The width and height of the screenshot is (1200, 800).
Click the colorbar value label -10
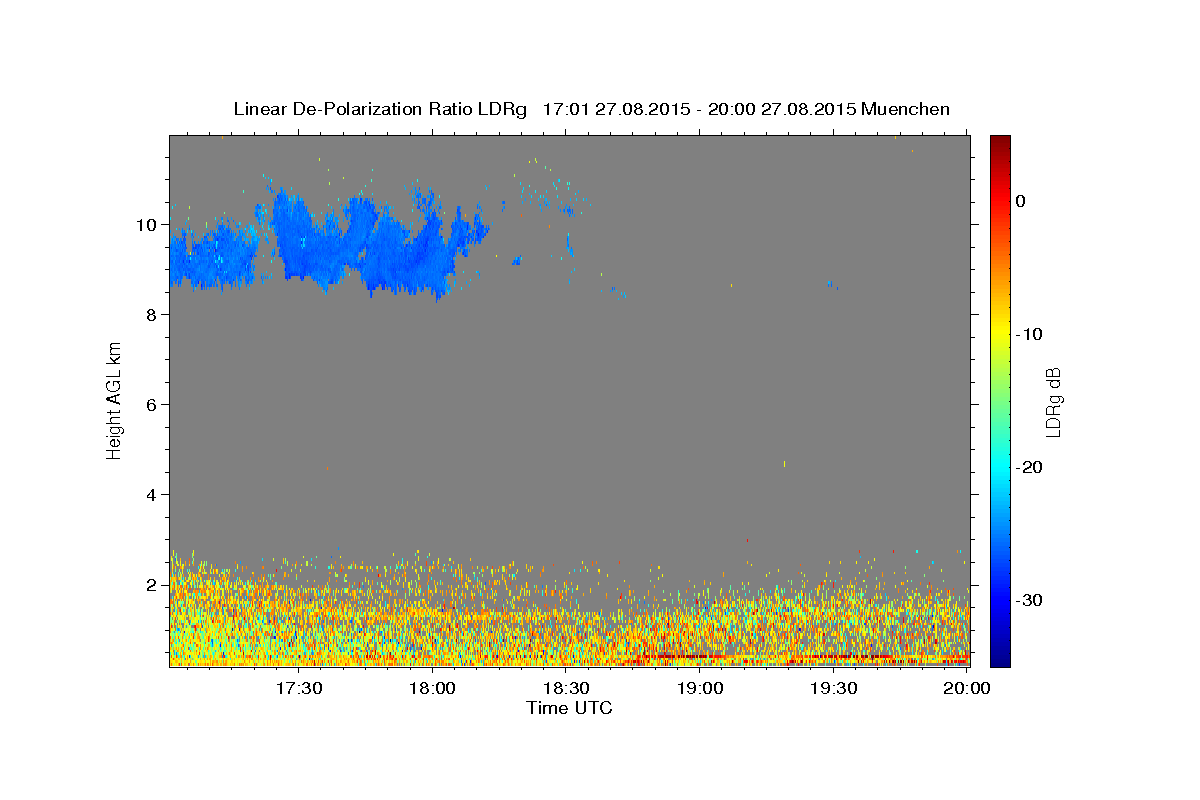[x=1030, y=334]
